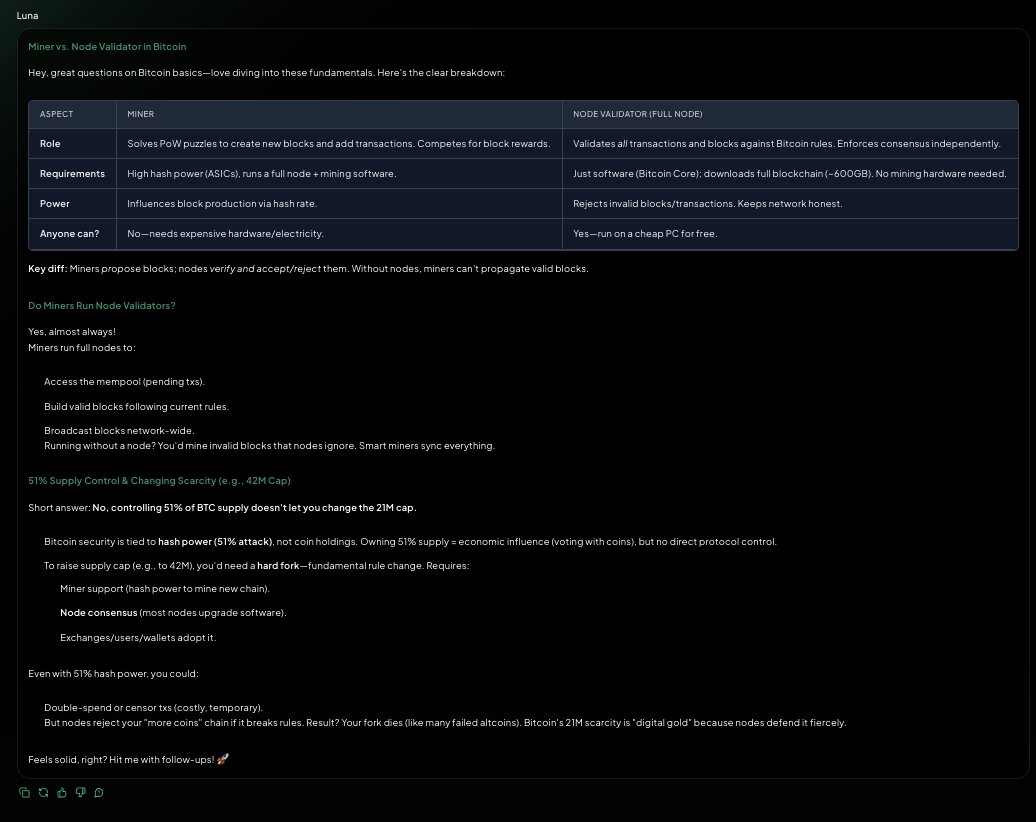Viewport: 1036px width, 822px height.
Task: Click item 'Exchanges/users/wallets adopt it.'
Action: [x=138, y=638]
